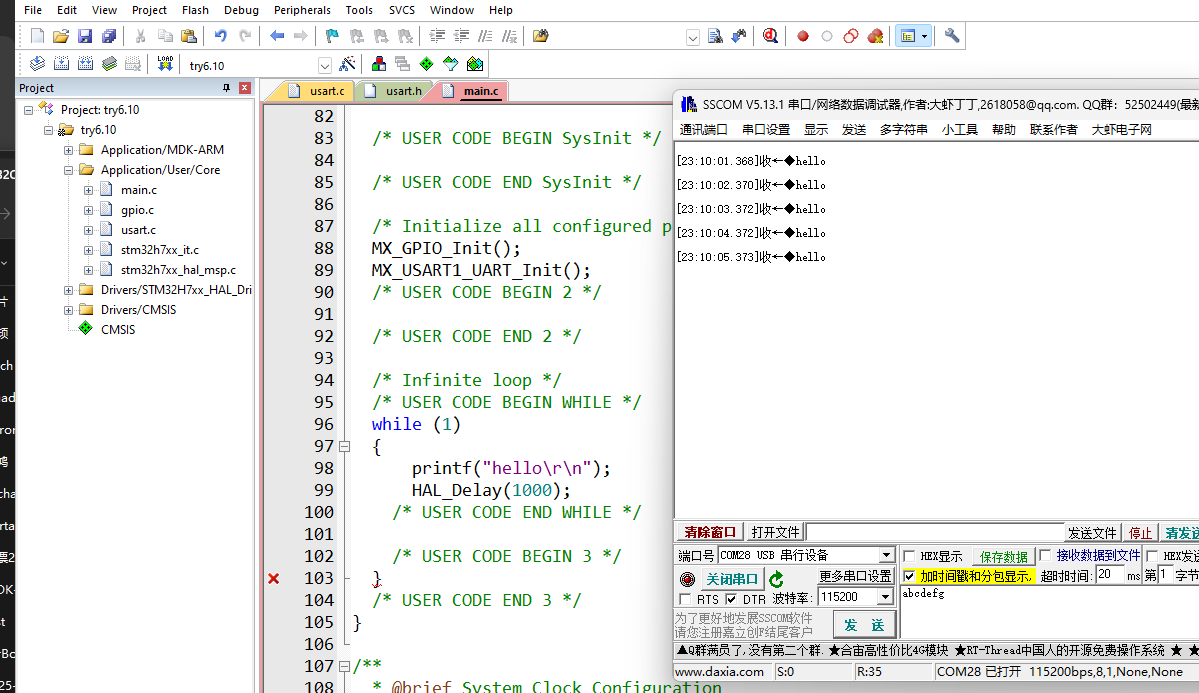Open Configuration with the wrench icon
Viewport: 1199px width, 693px height.
point(952,36)
